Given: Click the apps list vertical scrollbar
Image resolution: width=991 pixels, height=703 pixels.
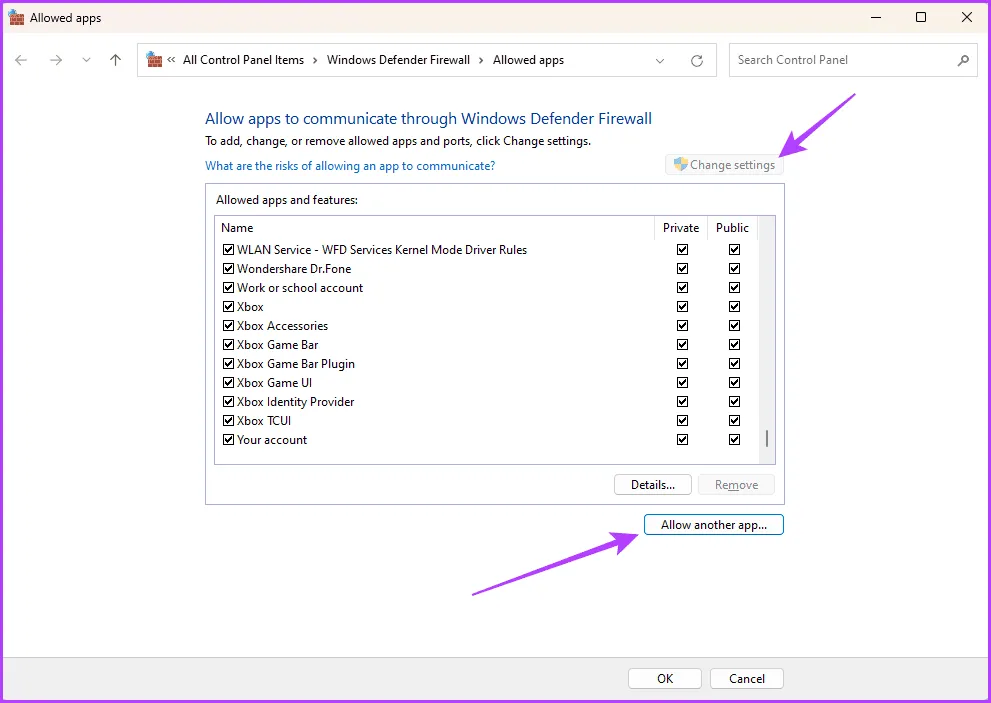Looking at the screenshot, I should 767,341.
